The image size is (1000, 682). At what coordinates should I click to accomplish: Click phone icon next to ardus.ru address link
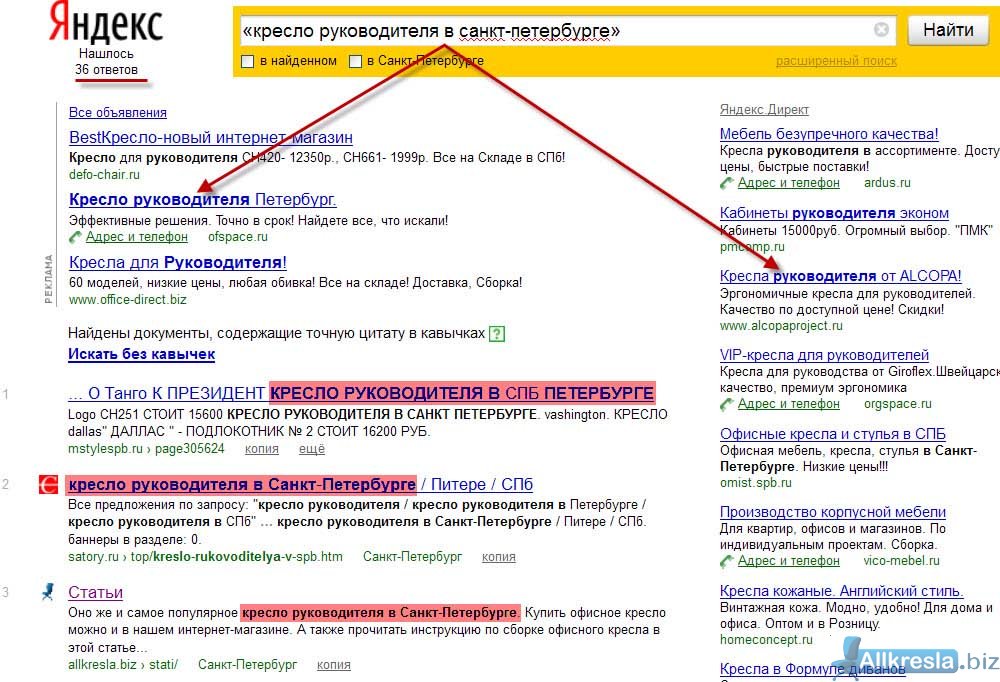tap(726, 183)
